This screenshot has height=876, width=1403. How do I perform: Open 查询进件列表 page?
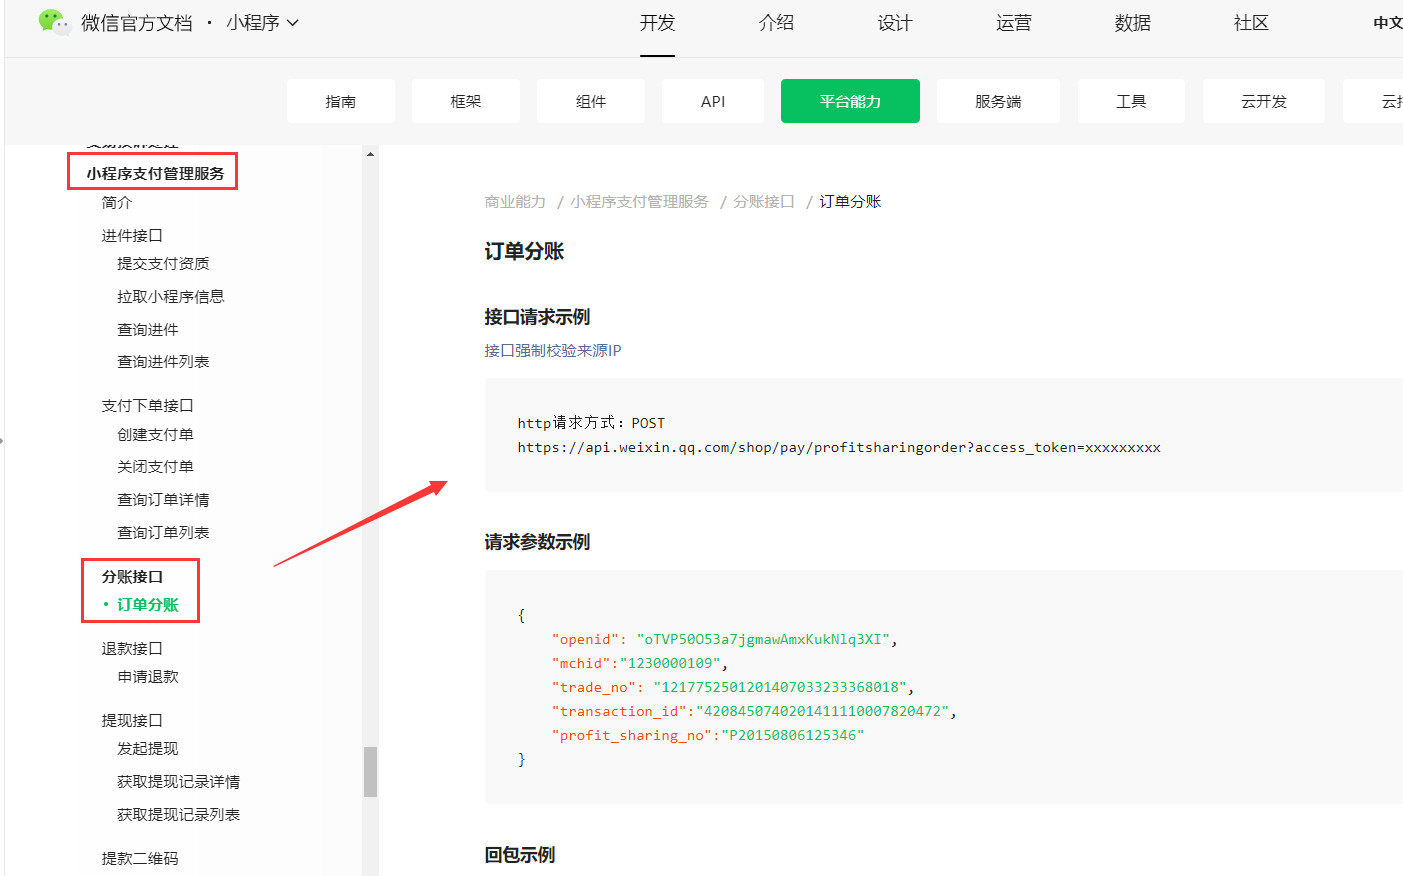pos(163,361)
